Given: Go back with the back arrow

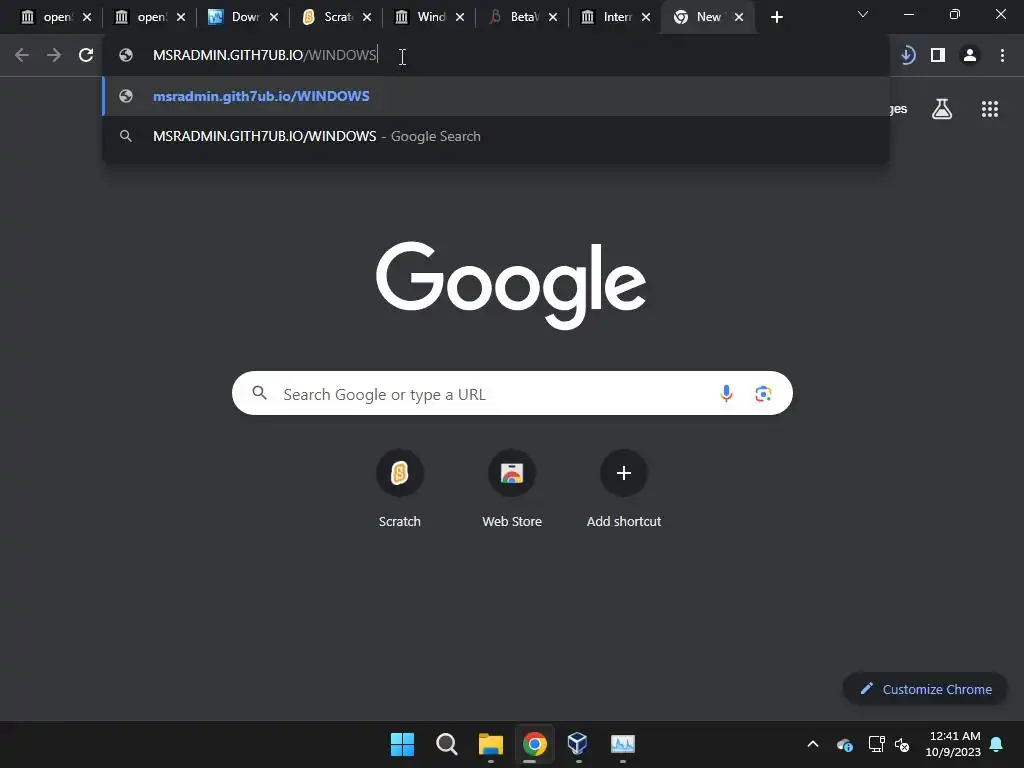Looking at the screenshot, I should tap(22, 56).
